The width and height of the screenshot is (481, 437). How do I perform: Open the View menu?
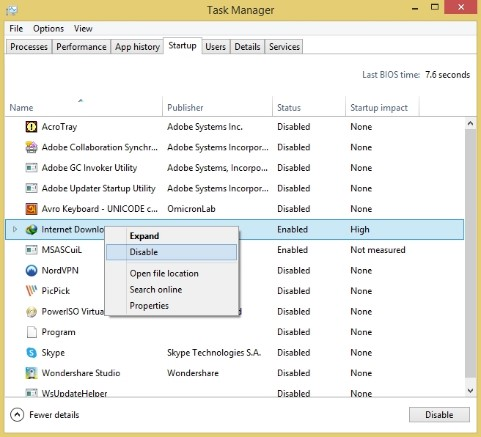coord(83,29)
